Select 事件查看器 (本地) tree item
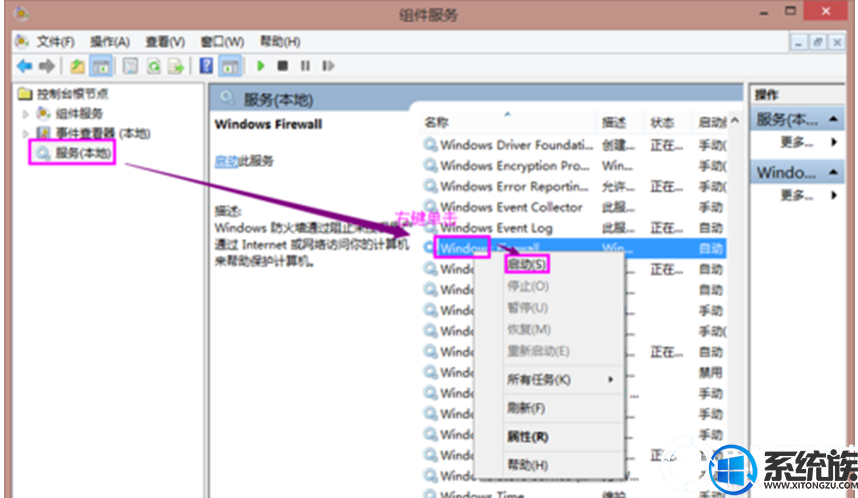 [102, 133]
